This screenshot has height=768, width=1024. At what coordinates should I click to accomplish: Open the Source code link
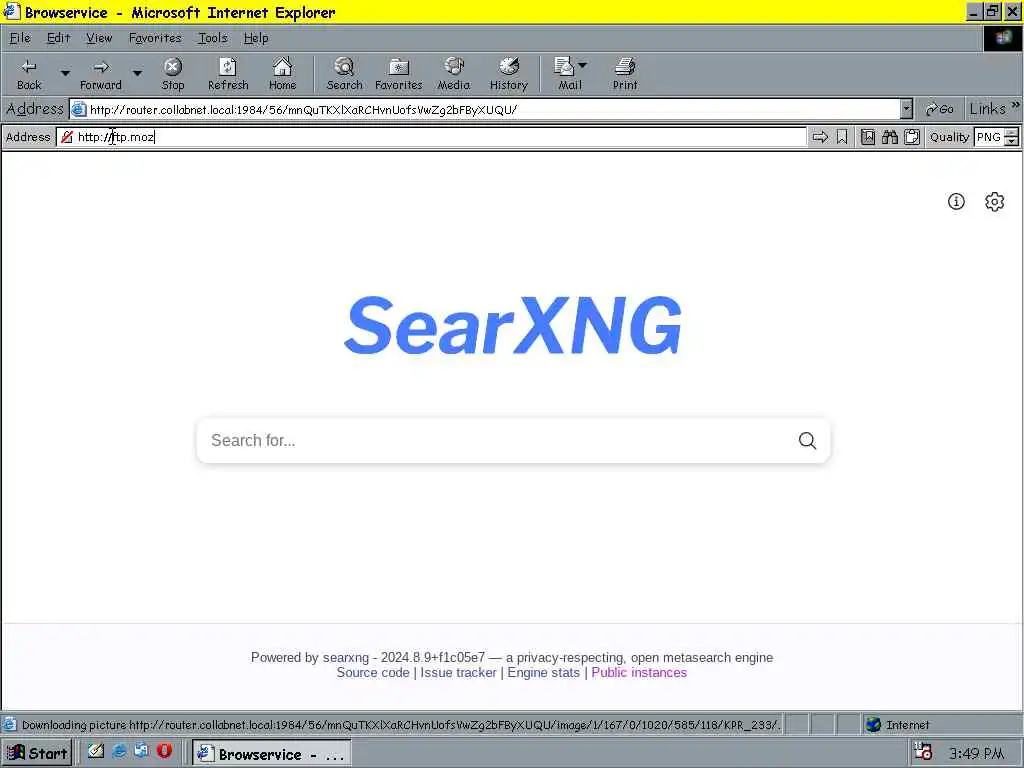coord(373,673)
